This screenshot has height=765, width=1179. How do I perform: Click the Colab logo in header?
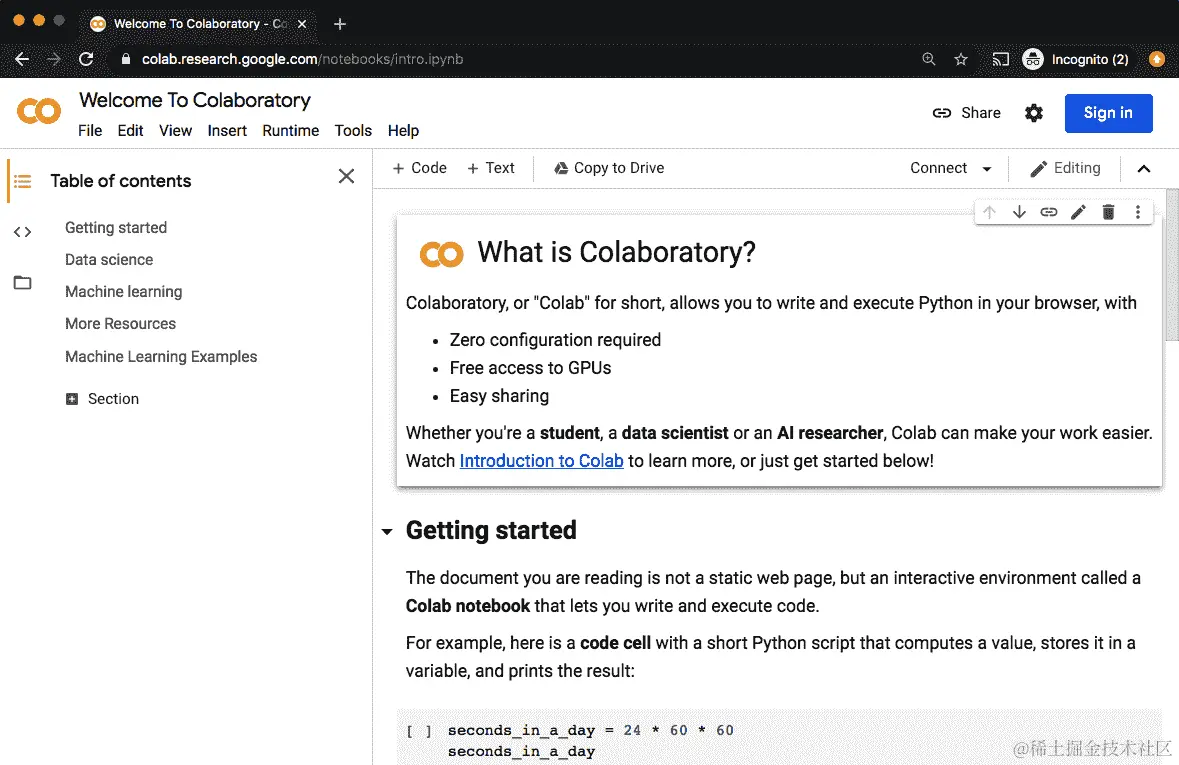pyautogui.click(x=38, y=112)
